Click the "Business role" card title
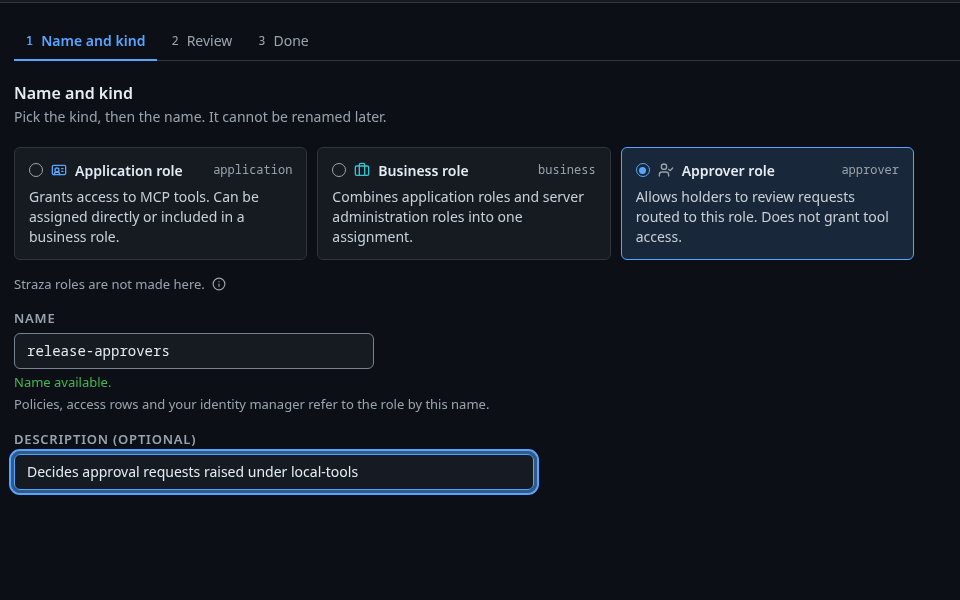The image size is (960, 600). point(423,171)
